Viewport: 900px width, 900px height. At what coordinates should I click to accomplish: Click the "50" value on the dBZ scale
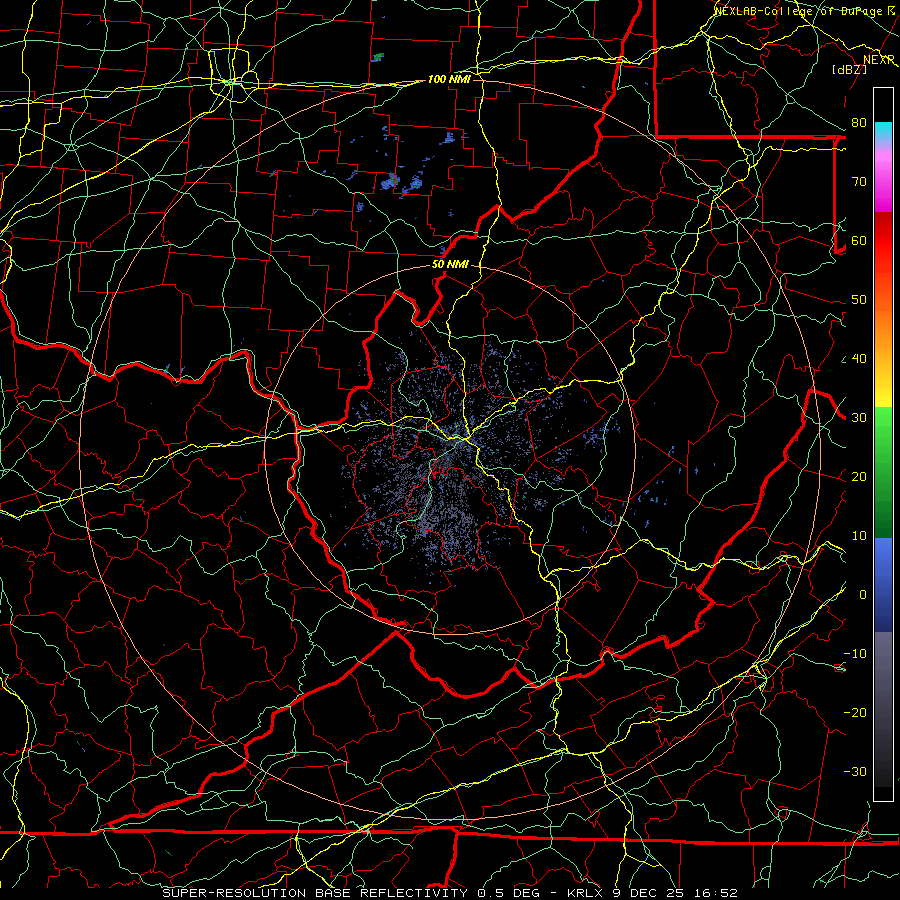(x=859, y=300)
